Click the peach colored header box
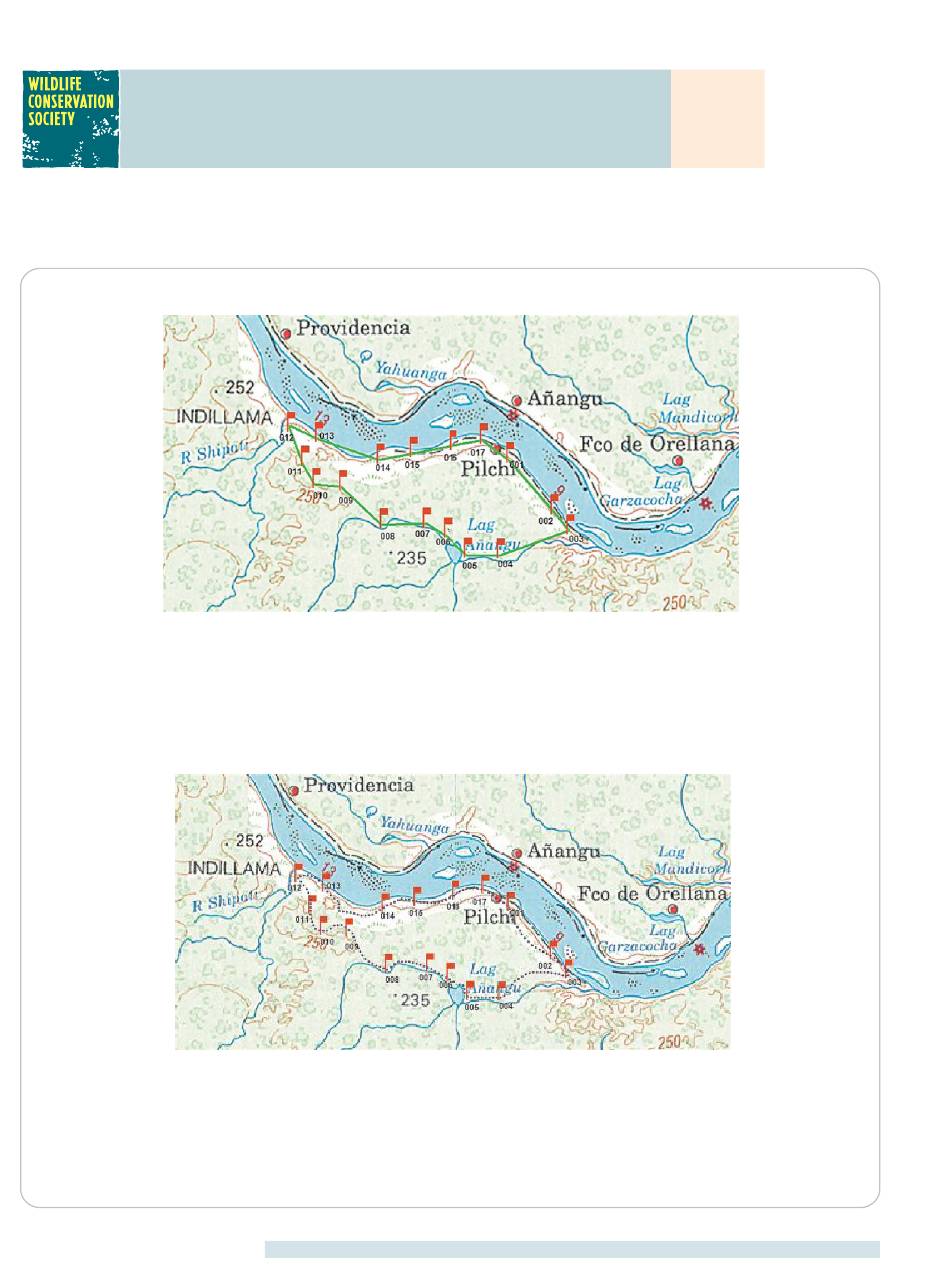Screen dimensions: 950x1269 pos(718,119)
